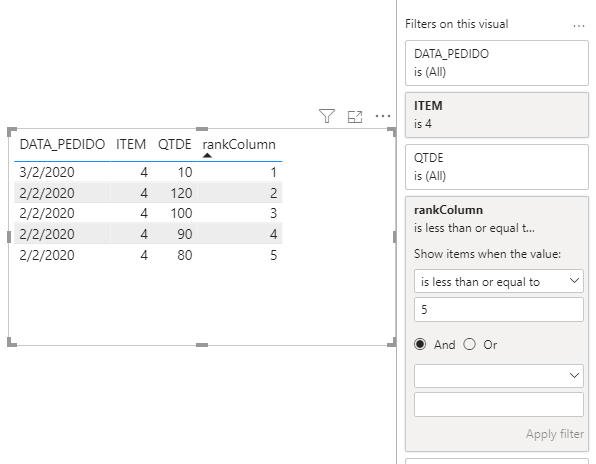The height and width of the screenshot is (464, 596).
Task: Click the empty second filter value field
Action: [x=499, y=405]
